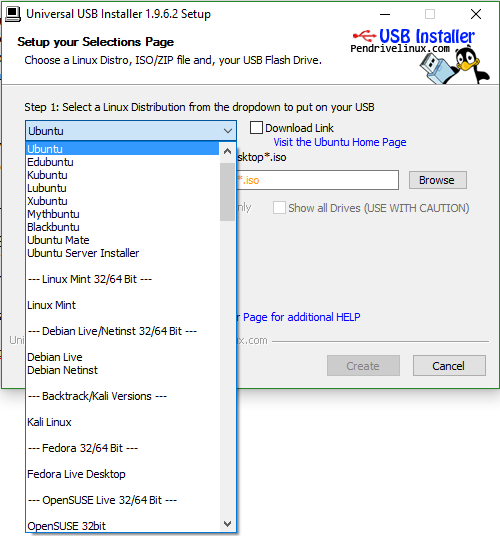This screenshot has height=536, width=500.
Task: Click the Debian Live/Netinst 32/64 Bit header row
Action: (x=122, y=331)
